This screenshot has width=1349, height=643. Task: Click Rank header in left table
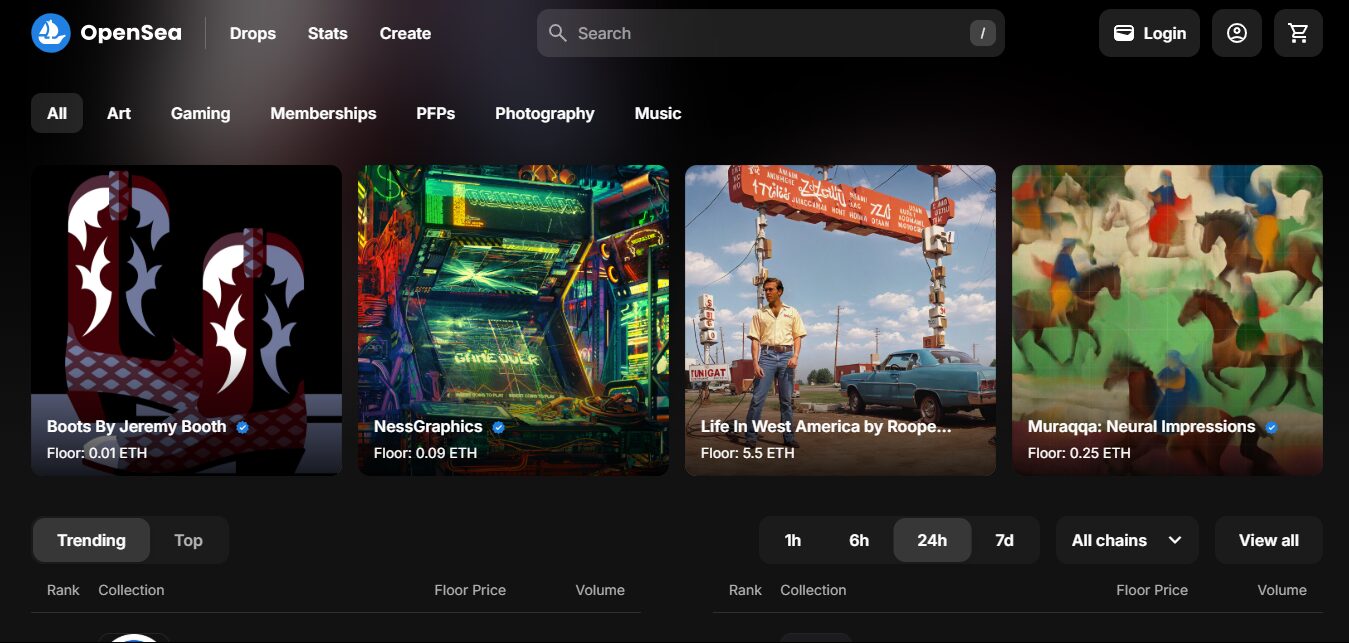(63, 590)
